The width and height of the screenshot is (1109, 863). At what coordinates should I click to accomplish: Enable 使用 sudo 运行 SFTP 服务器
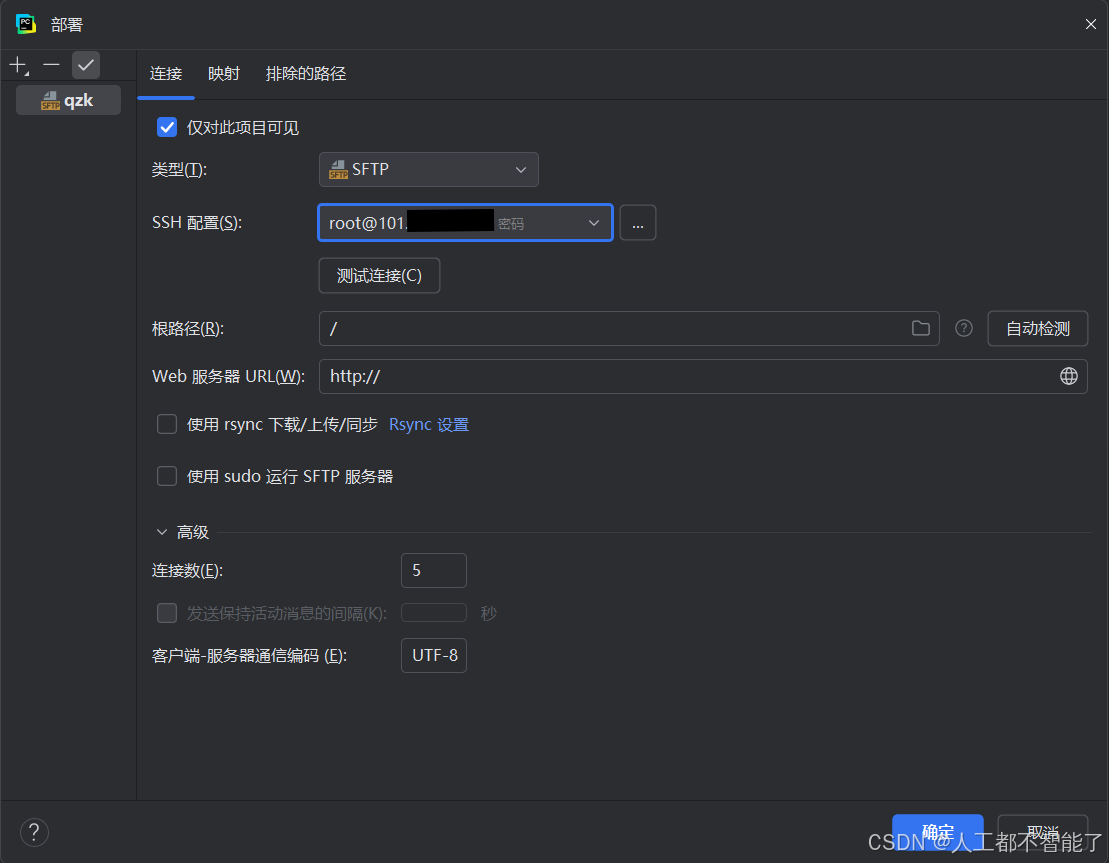(167, 476)
